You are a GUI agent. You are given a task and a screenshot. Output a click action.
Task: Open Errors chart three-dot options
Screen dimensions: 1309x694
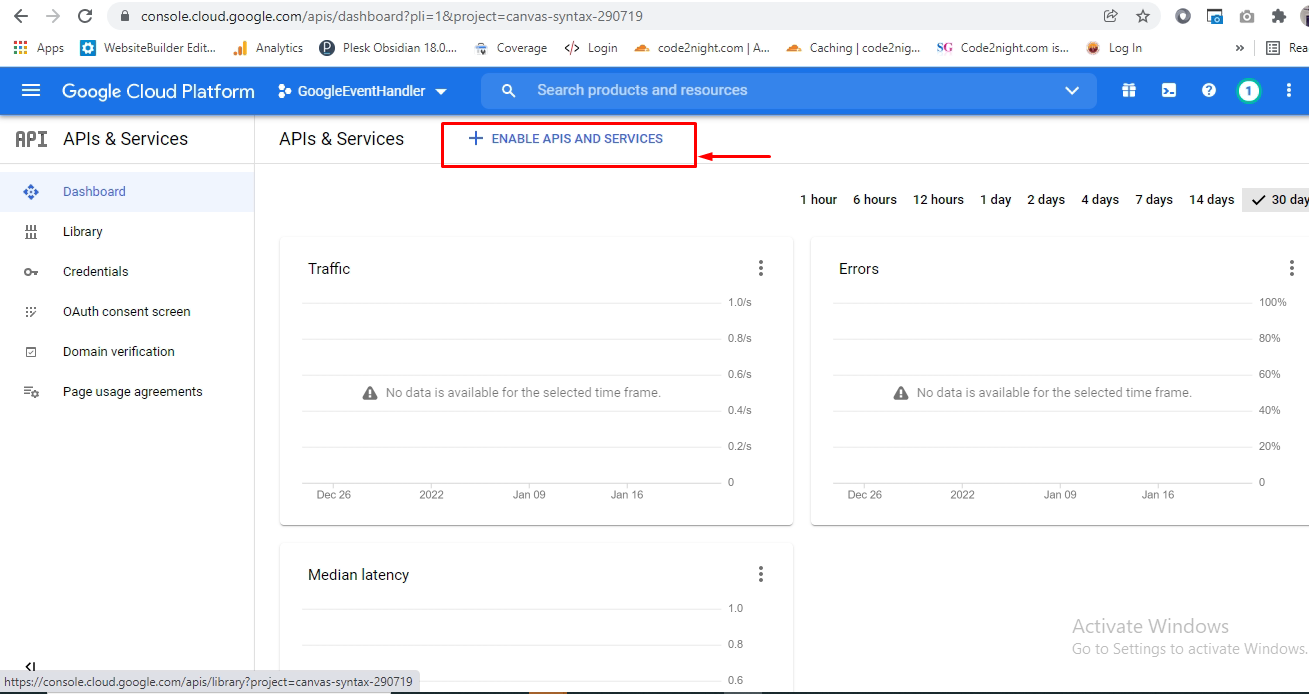tap(1292, 268)
